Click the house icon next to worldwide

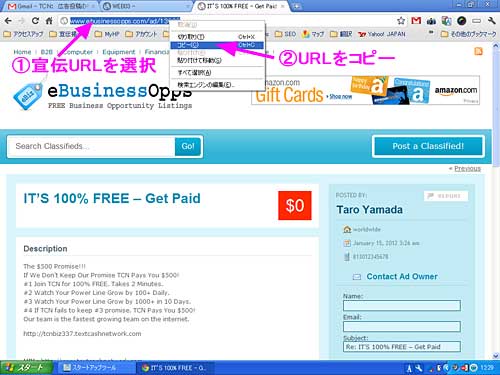347,229
